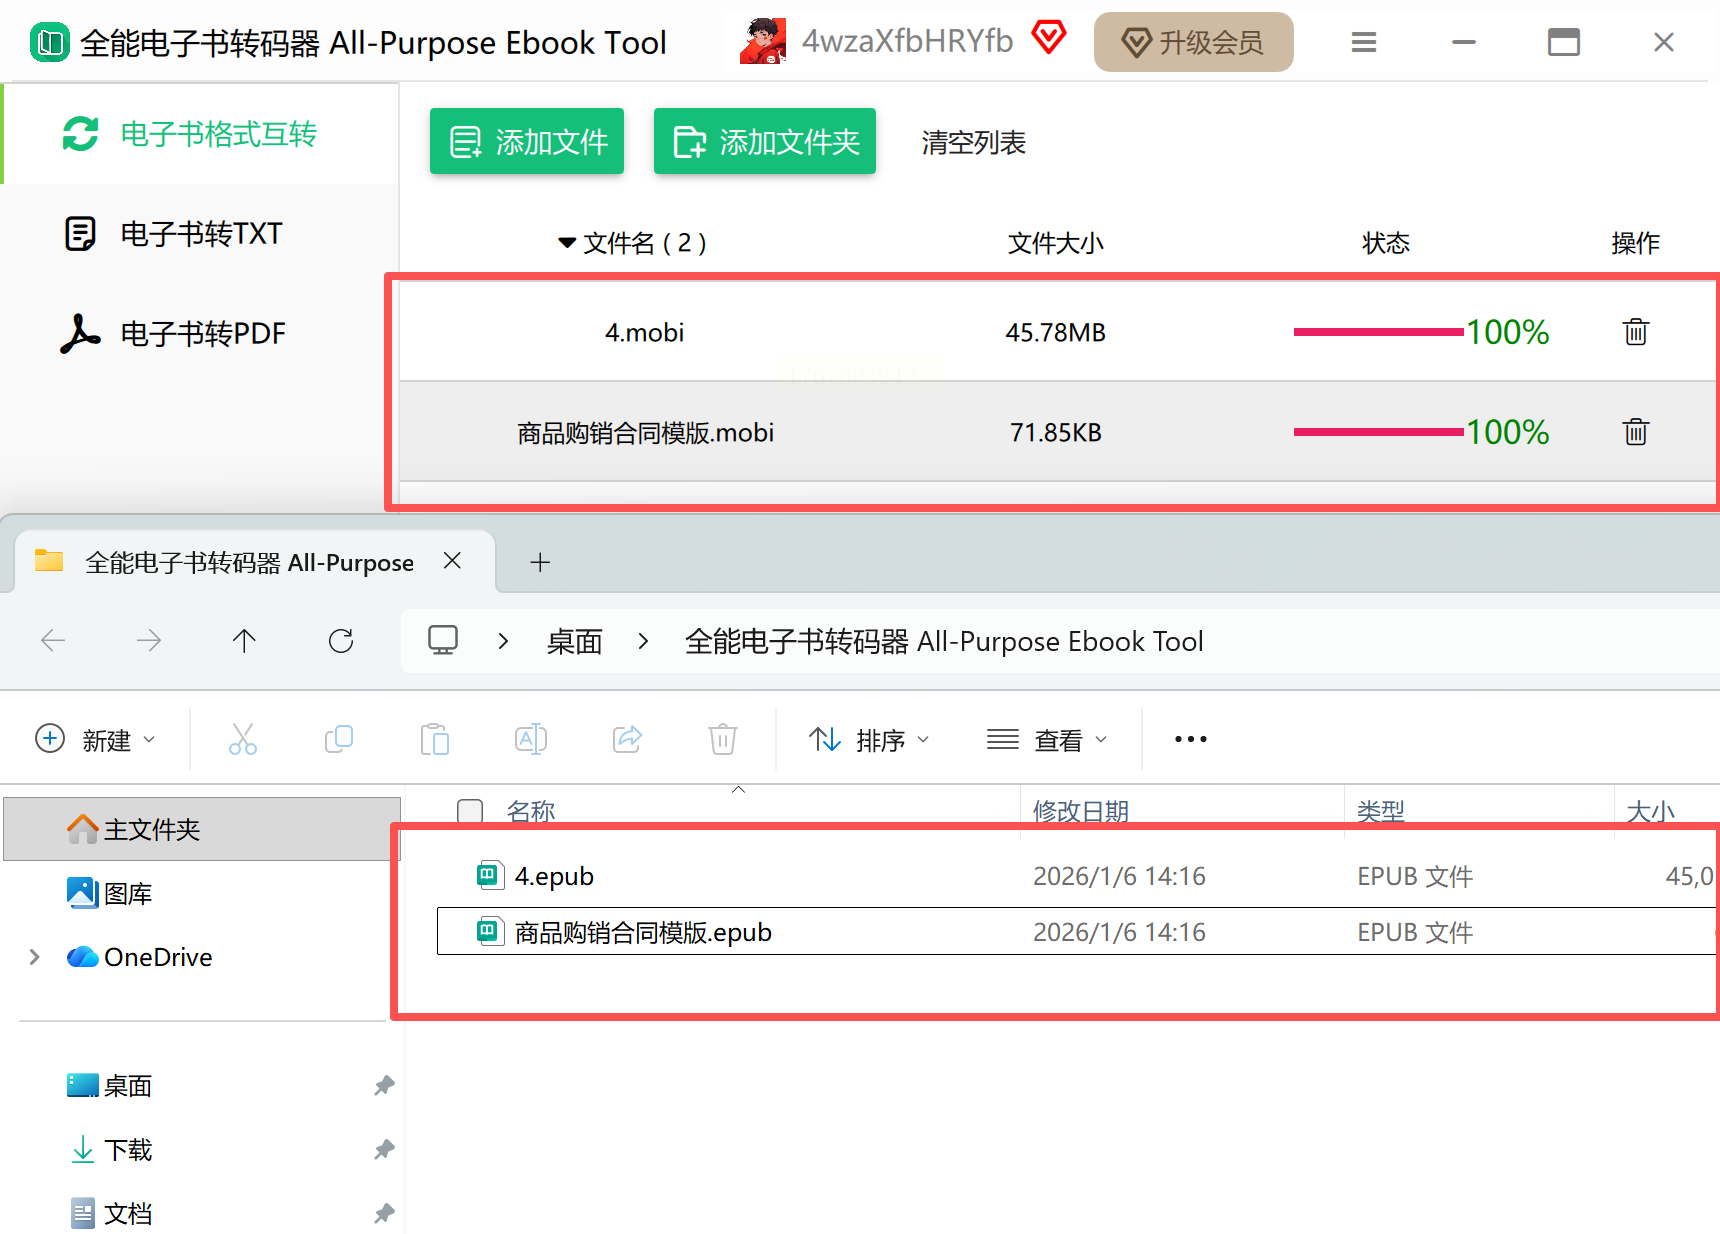Click the 商品购销合同模版.epub file icon

pyautogui.click(x=489, y=932)
